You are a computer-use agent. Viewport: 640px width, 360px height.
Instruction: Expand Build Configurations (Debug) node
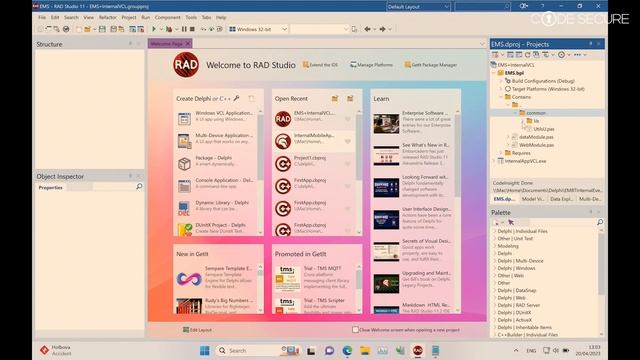tap(501, 81)
